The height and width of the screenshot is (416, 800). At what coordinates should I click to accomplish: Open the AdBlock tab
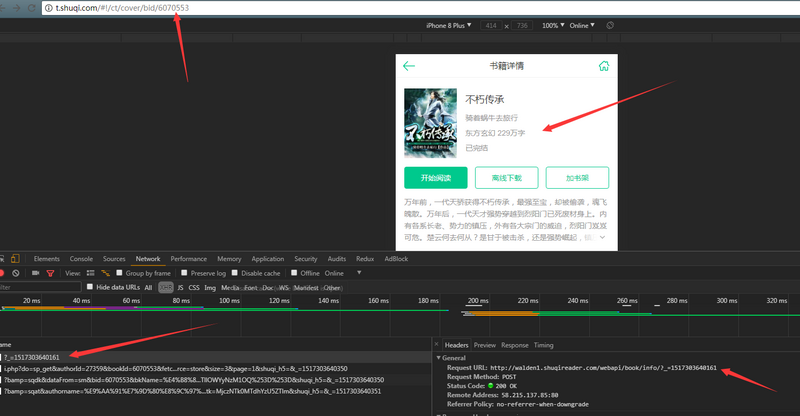point(396,259)
